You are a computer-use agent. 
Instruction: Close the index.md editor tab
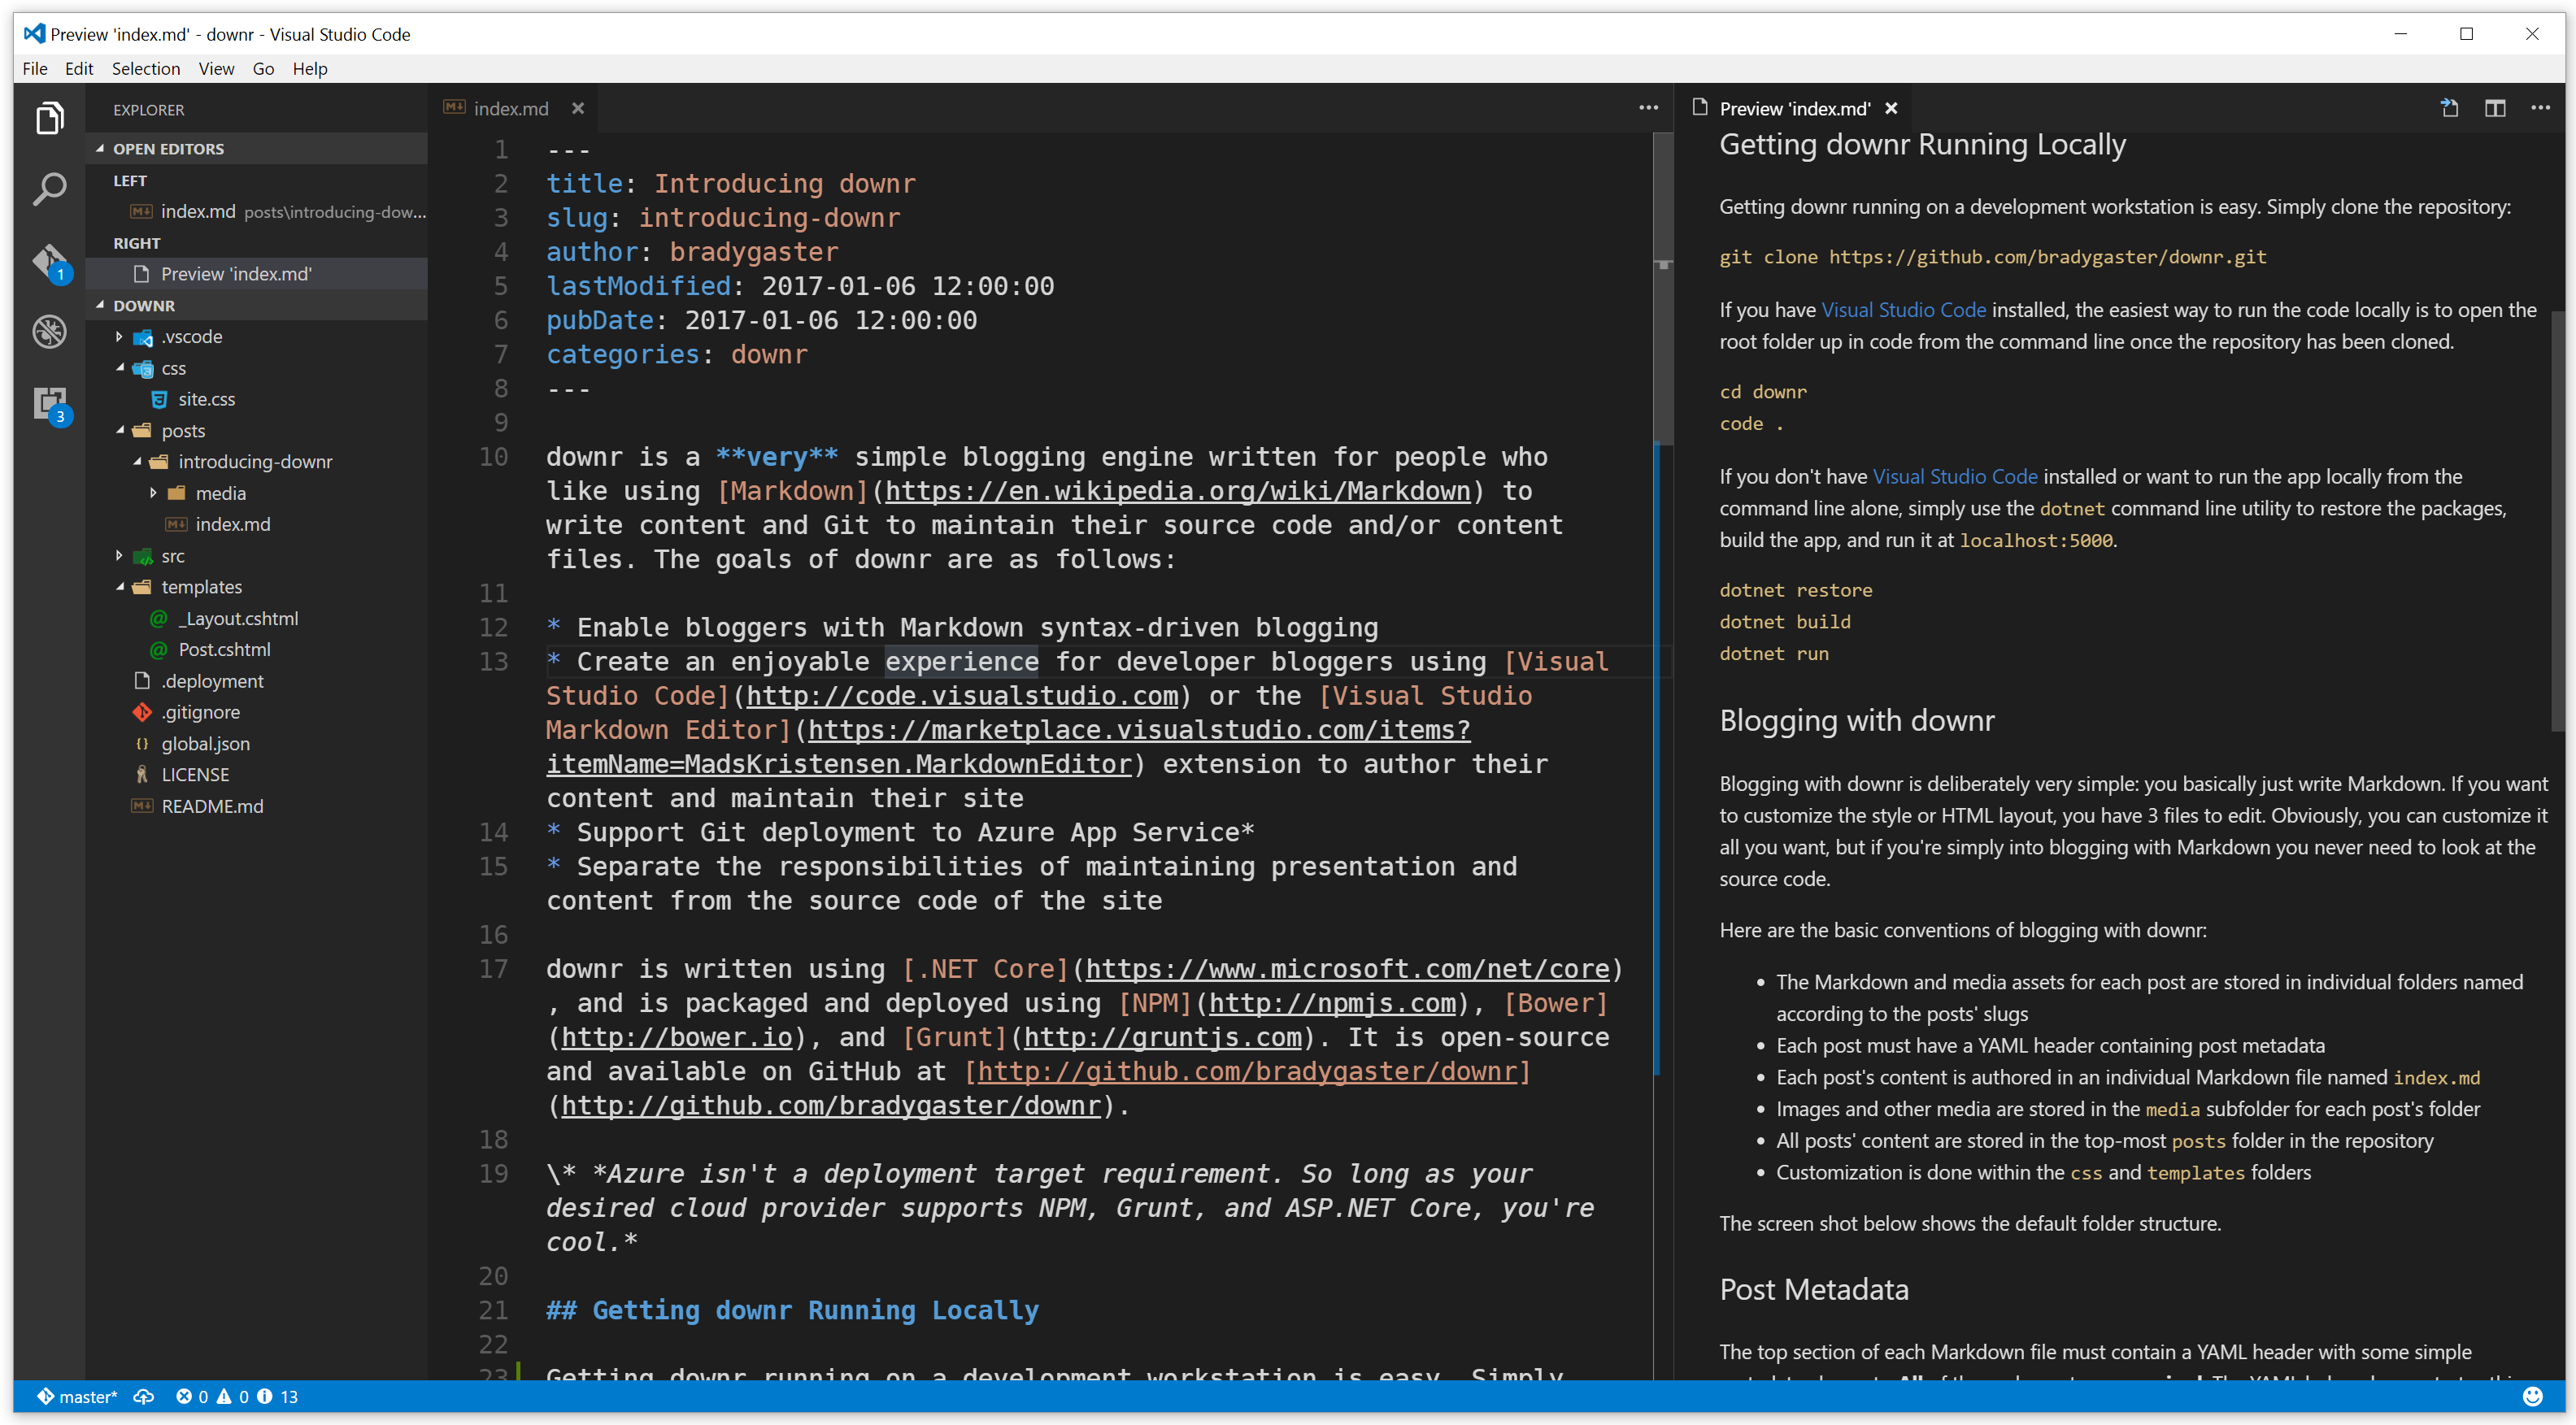tap(578, 108)
